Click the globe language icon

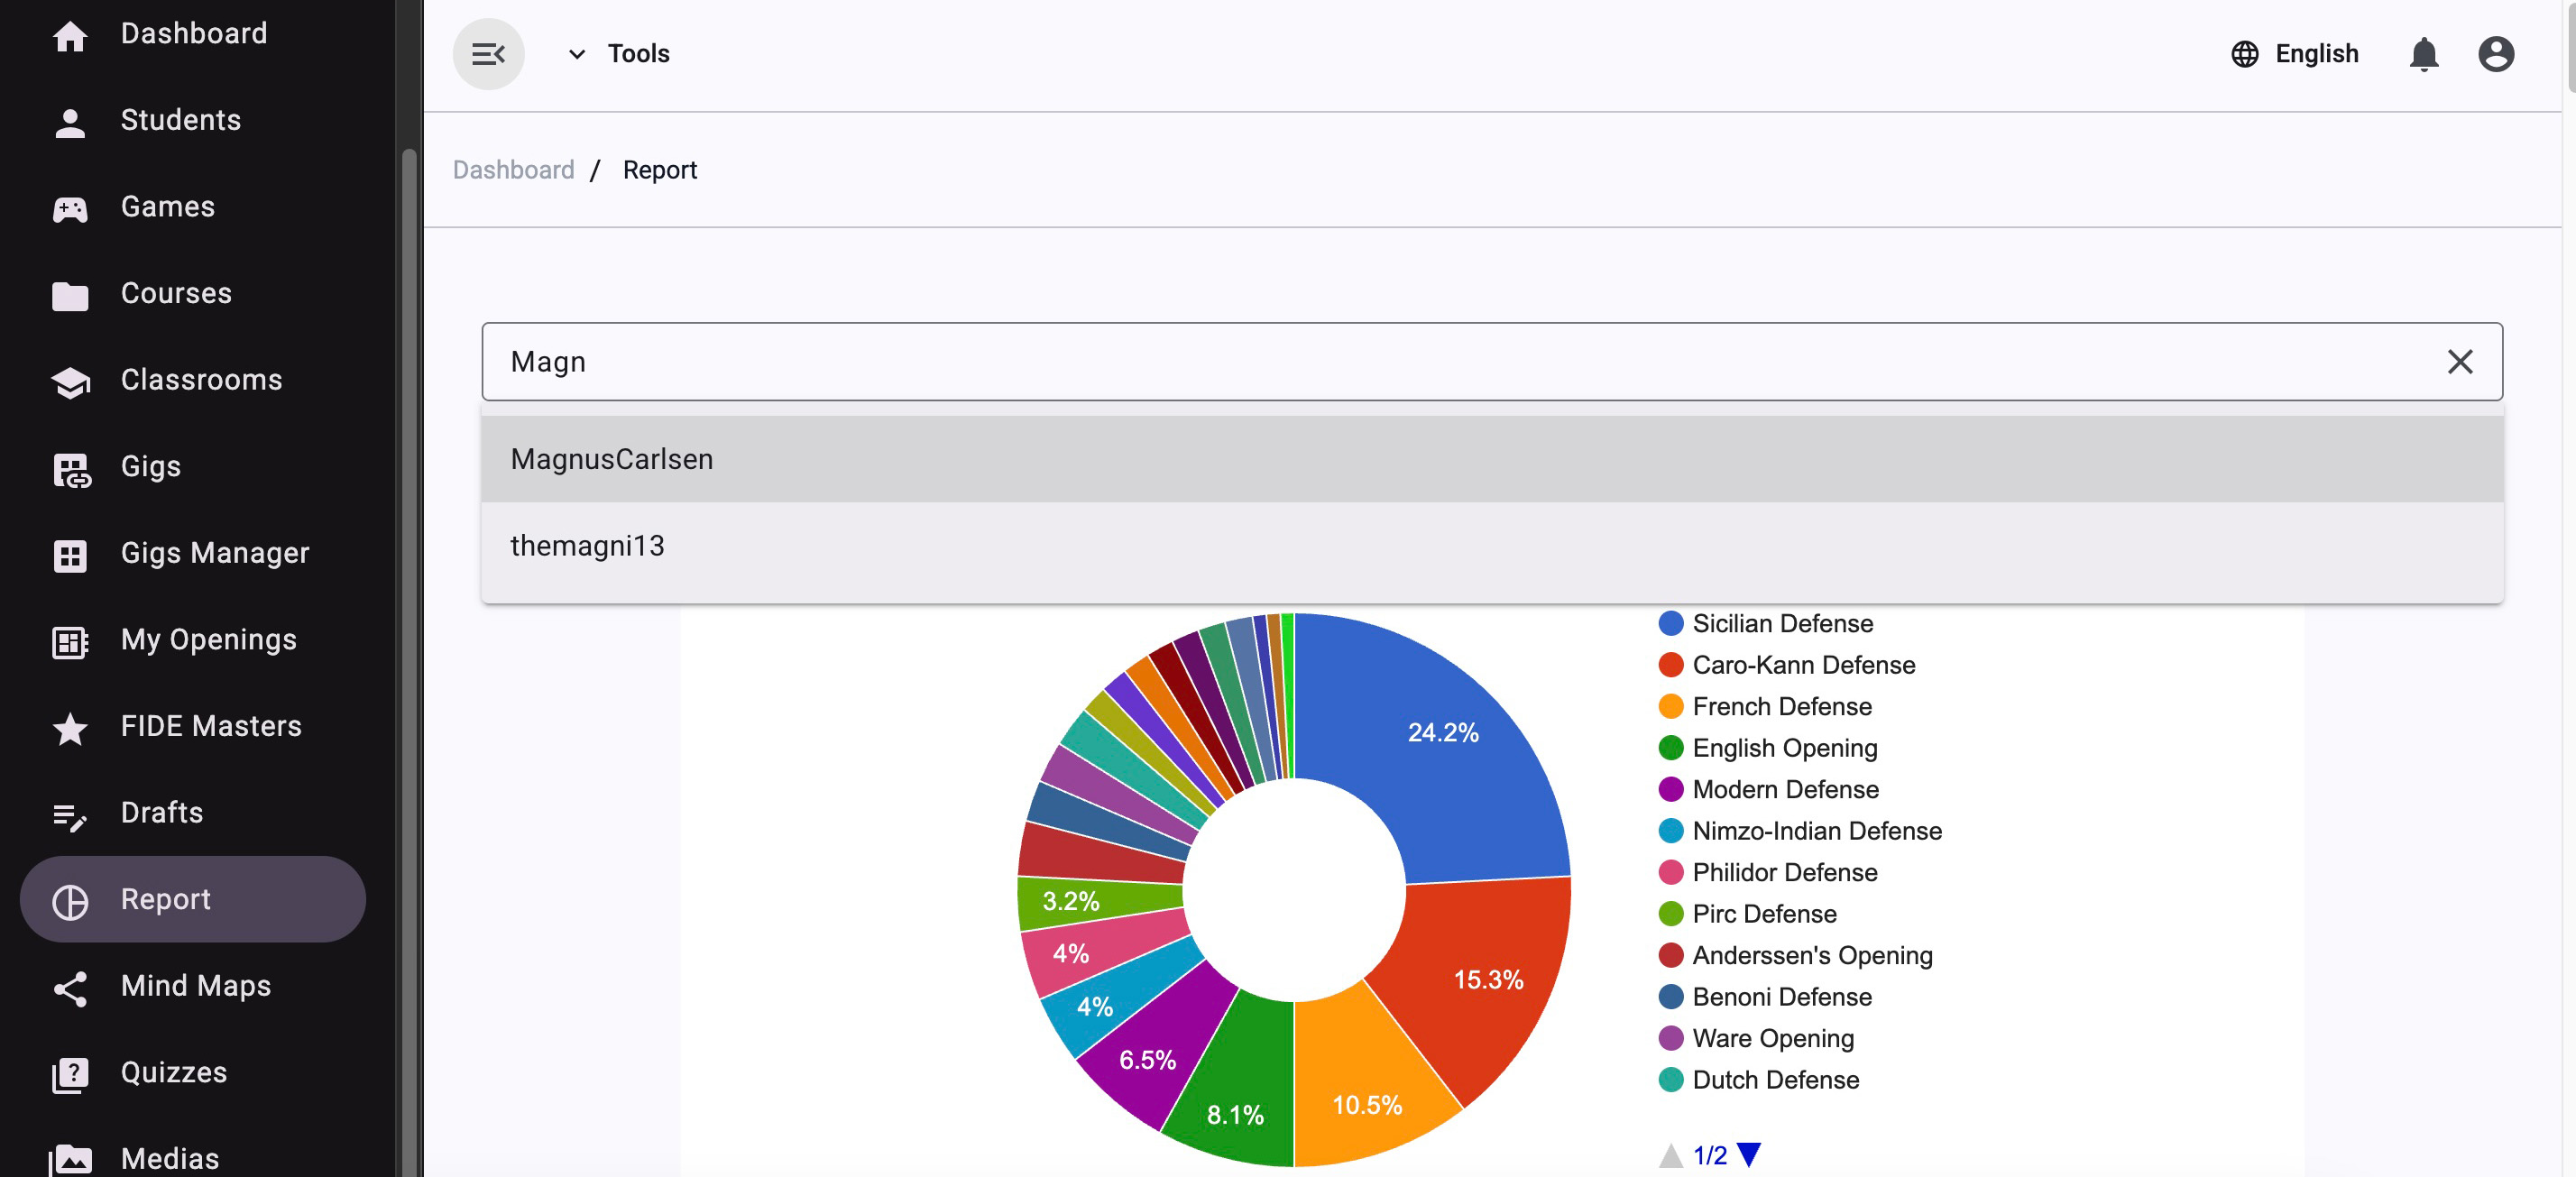(x=2244, y=54)
